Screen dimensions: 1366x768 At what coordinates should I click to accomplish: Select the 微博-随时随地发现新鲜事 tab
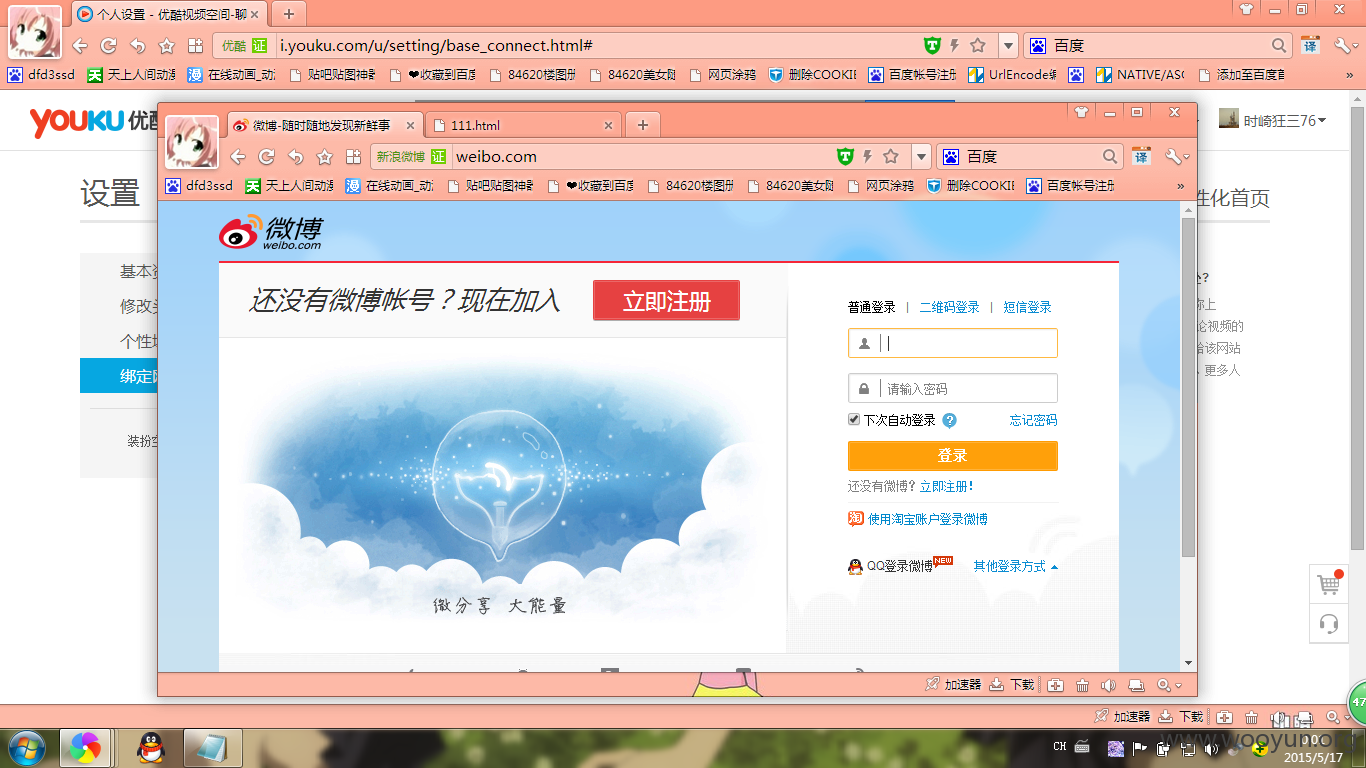click(x=325, y=125)
